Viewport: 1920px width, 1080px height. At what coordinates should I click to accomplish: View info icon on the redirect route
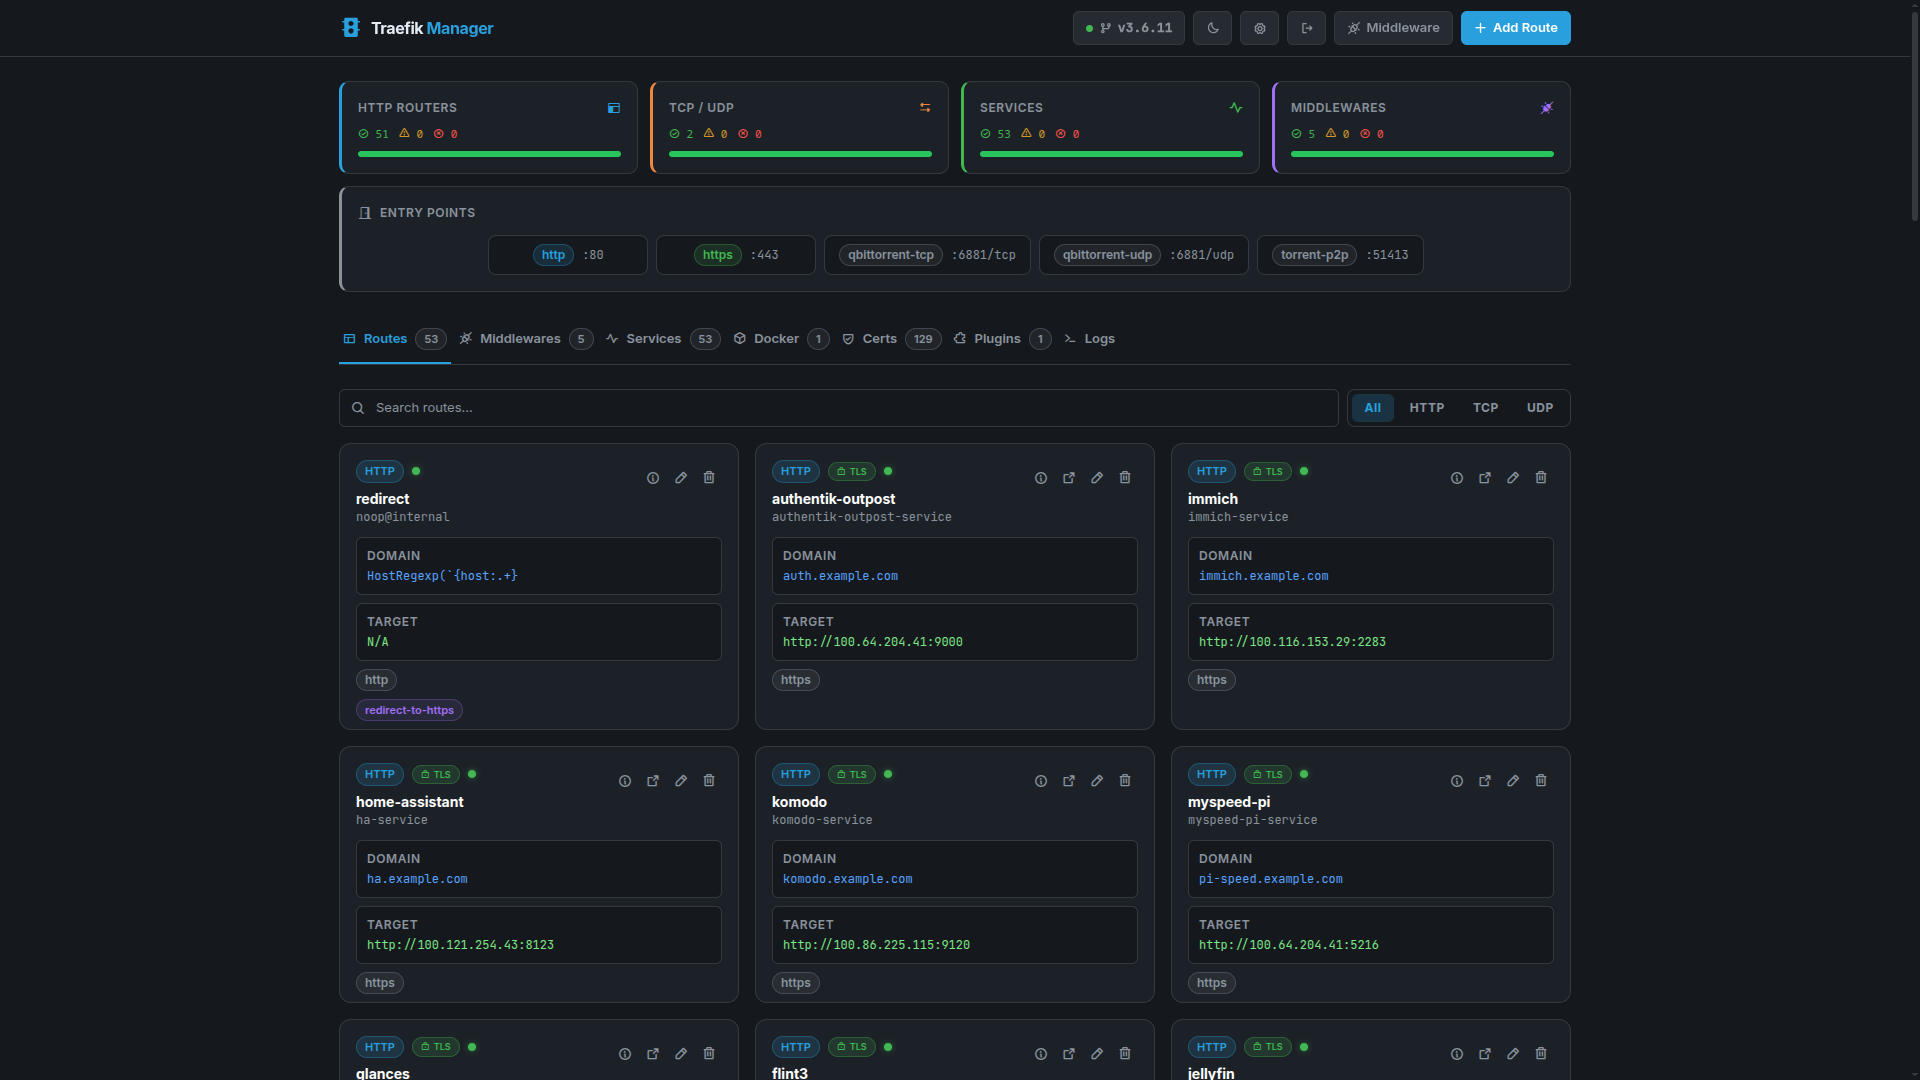coord(652,478)
